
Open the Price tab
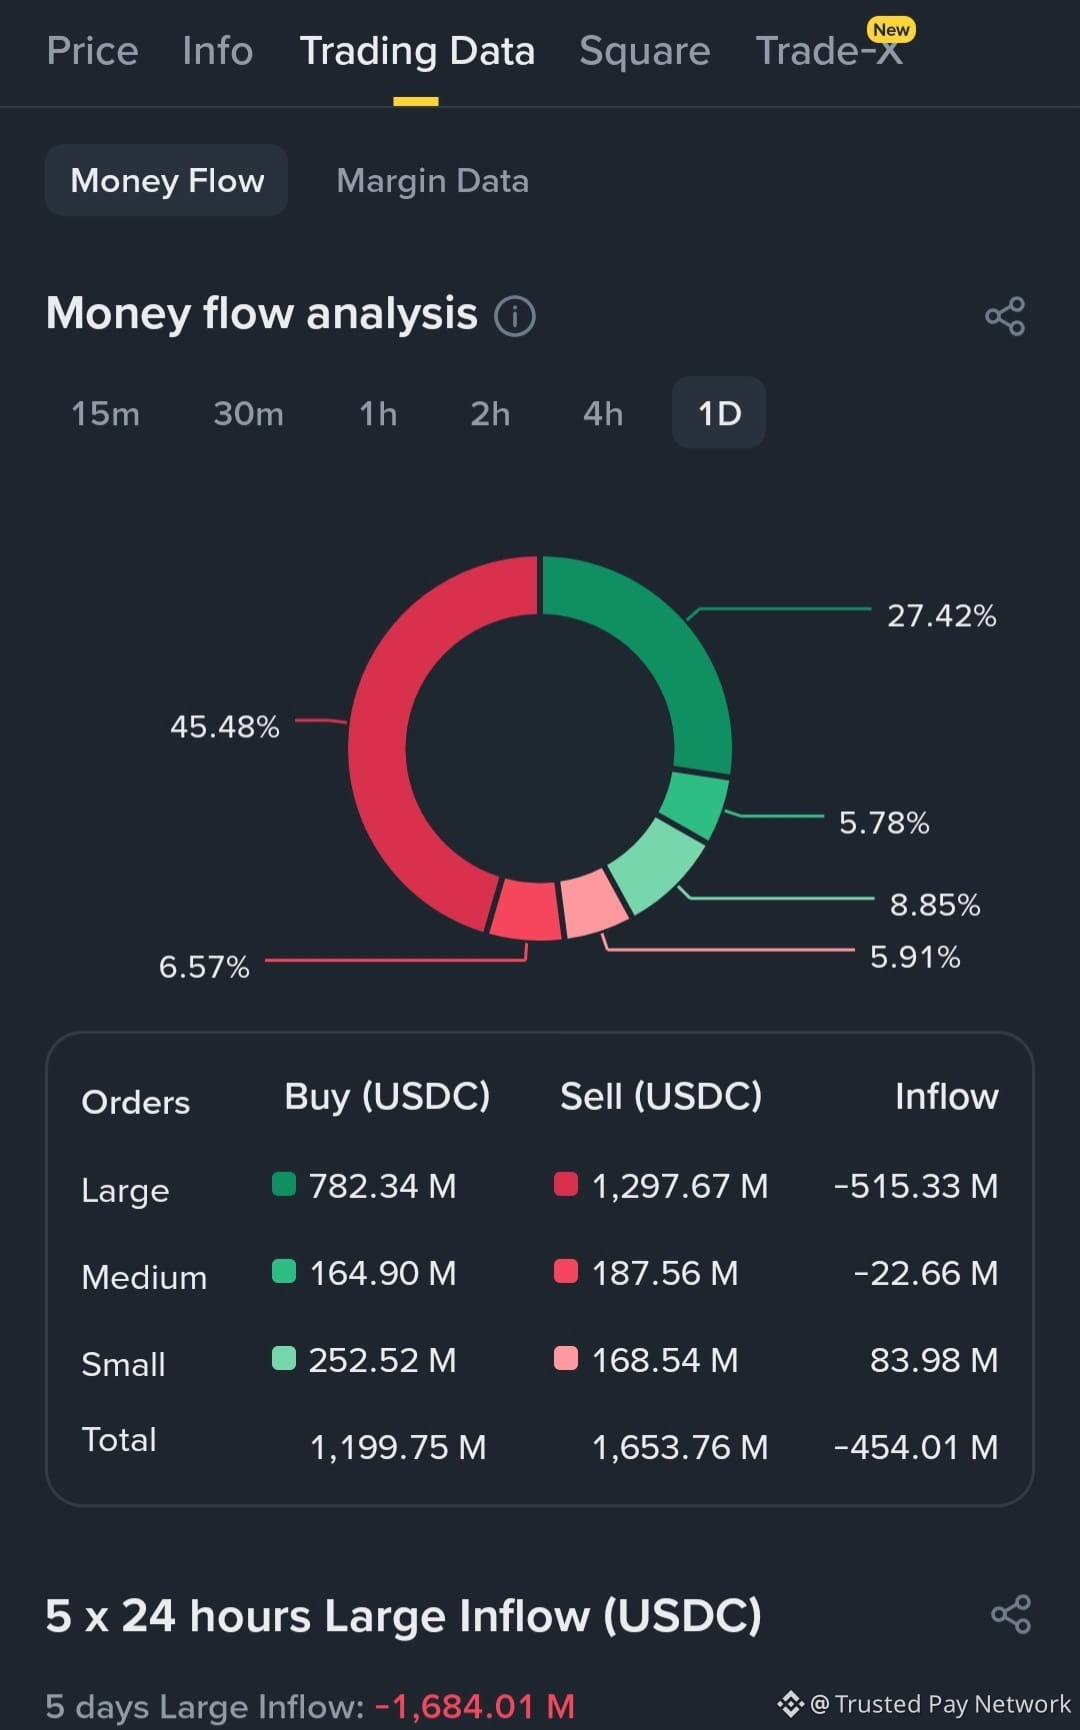click(92, 50)
